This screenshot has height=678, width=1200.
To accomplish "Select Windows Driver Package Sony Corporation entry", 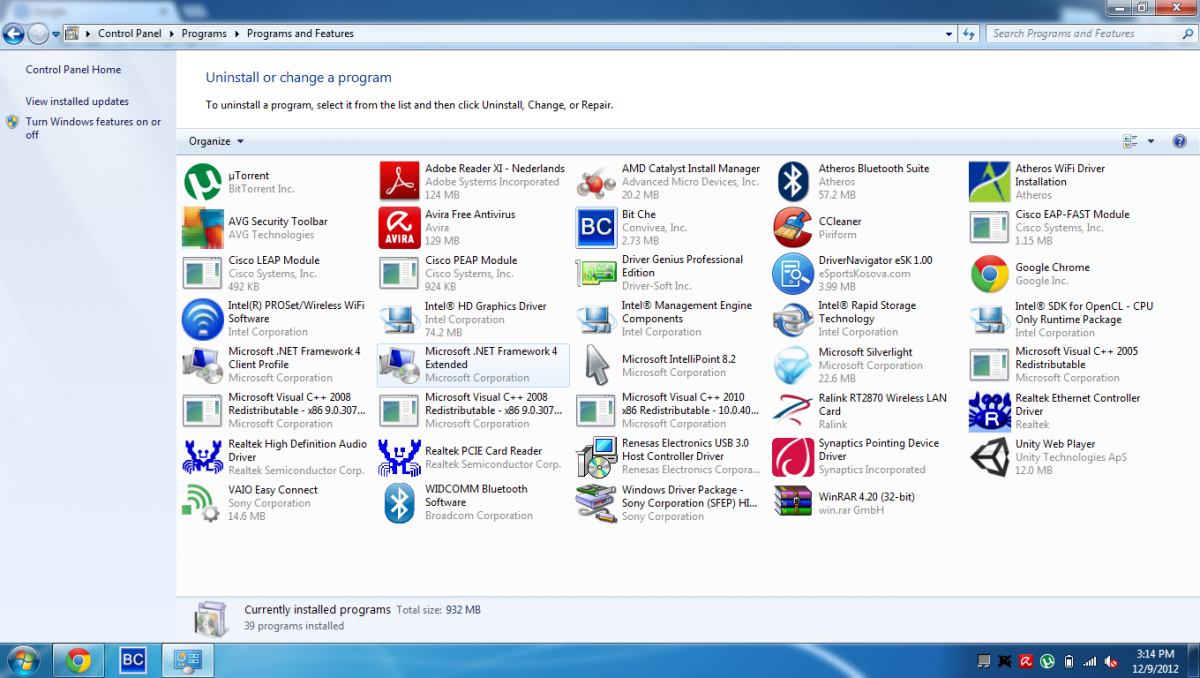I will click(x=670, y=503).
